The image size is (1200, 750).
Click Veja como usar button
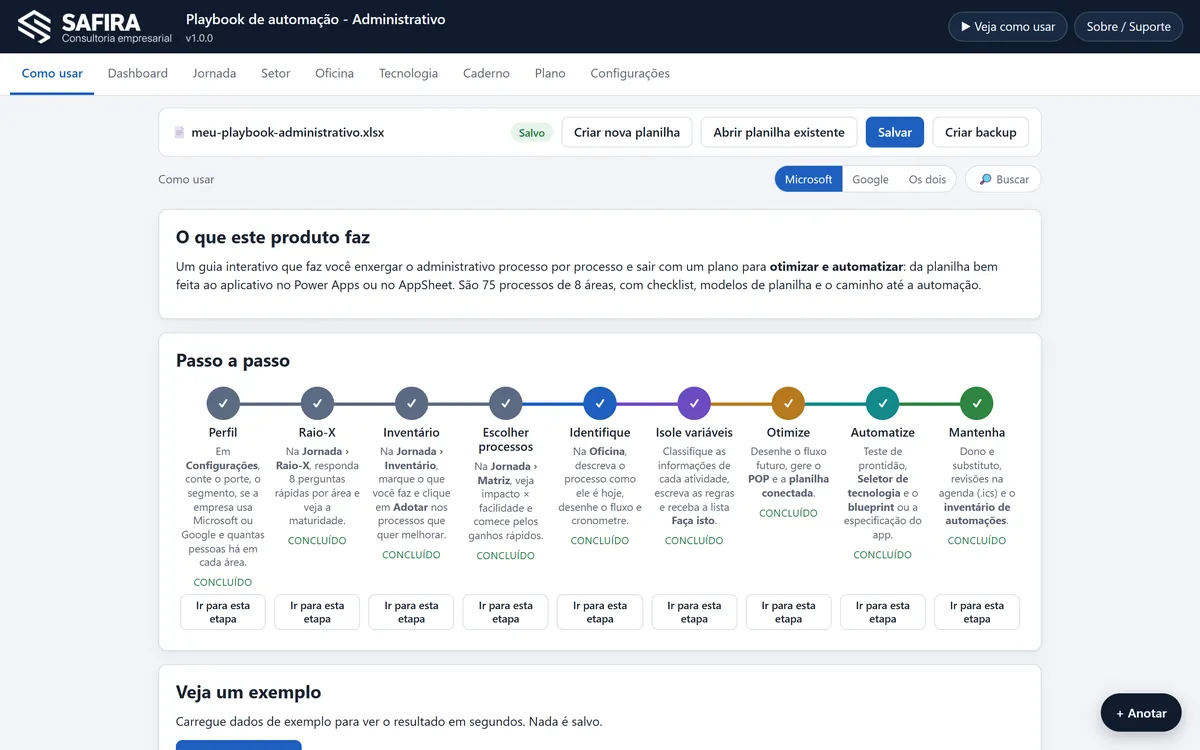(x=1008, y=27)
